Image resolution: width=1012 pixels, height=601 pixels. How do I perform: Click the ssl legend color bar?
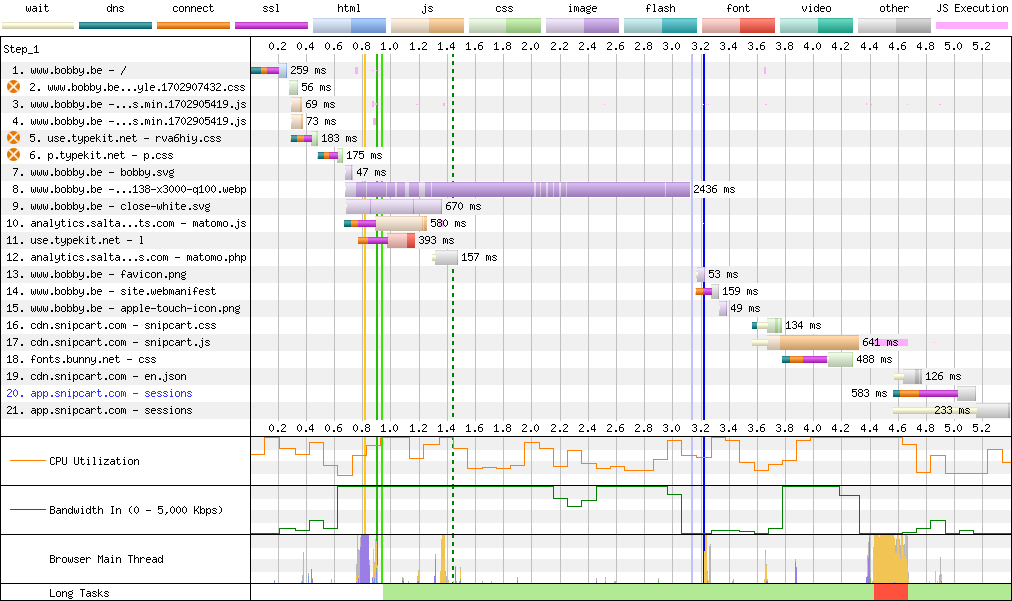pyautogui.click(x=272, y=26)
